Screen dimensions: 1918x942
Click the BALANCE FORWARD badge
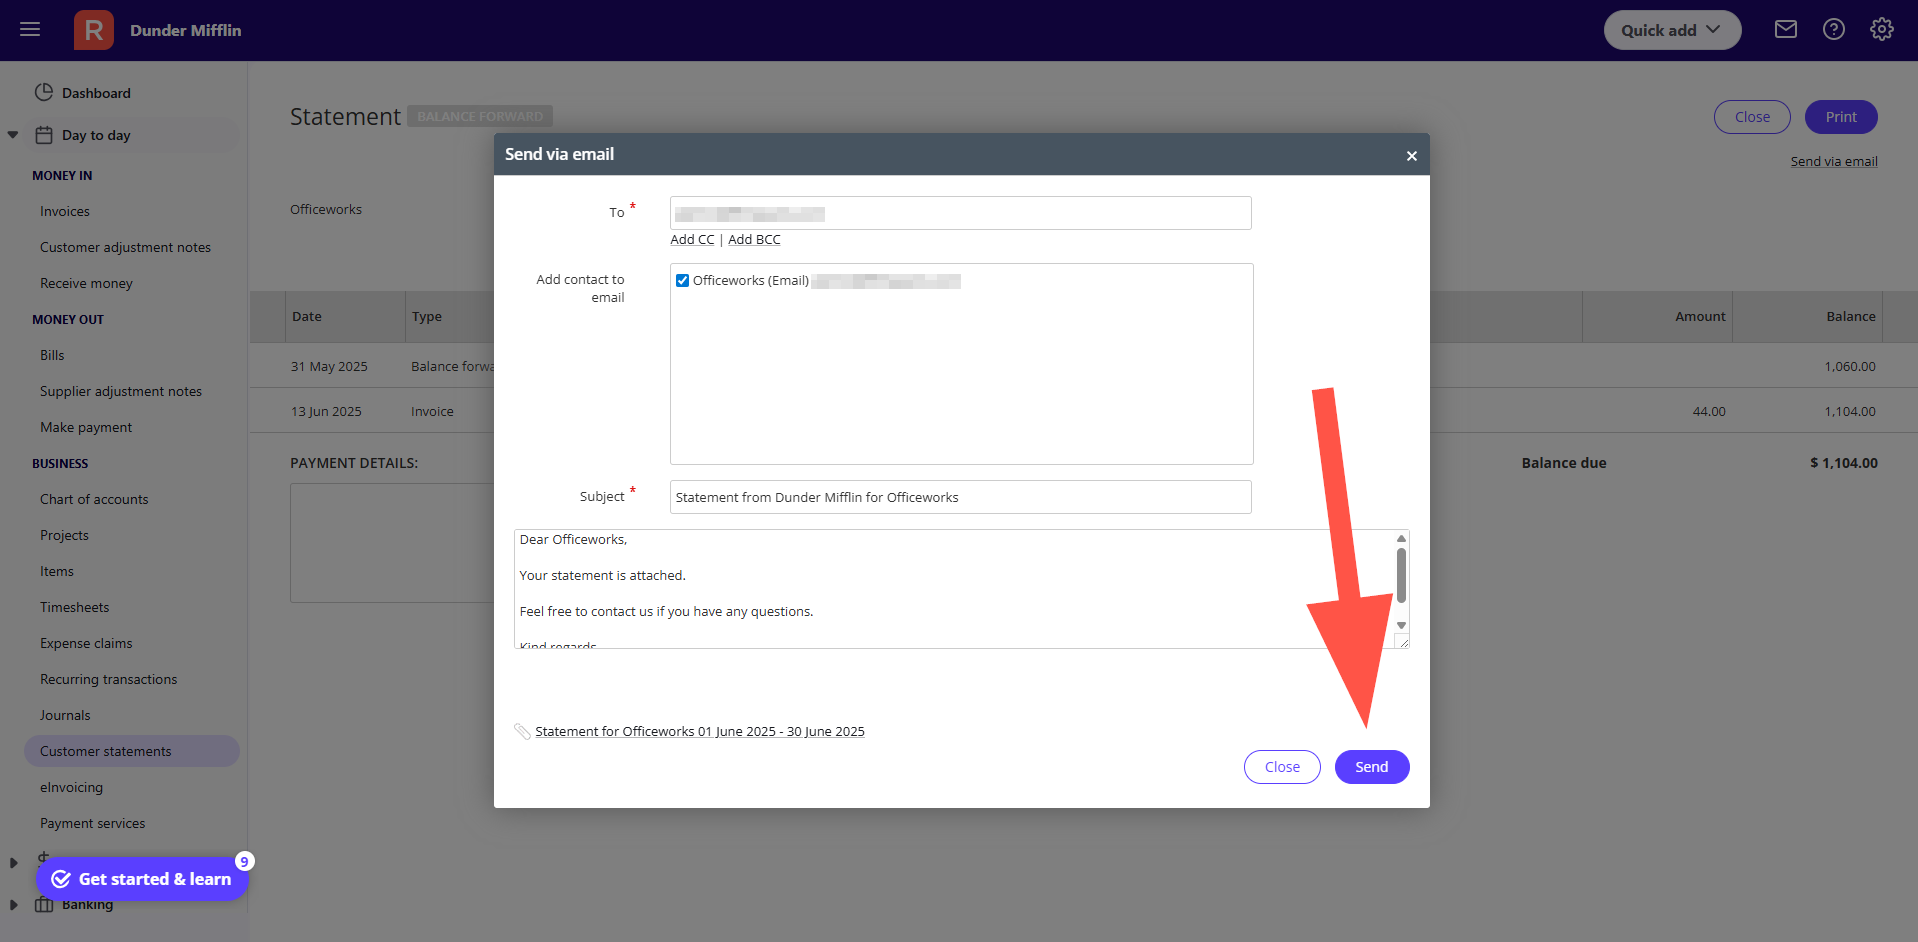click(x=480, y=116)
